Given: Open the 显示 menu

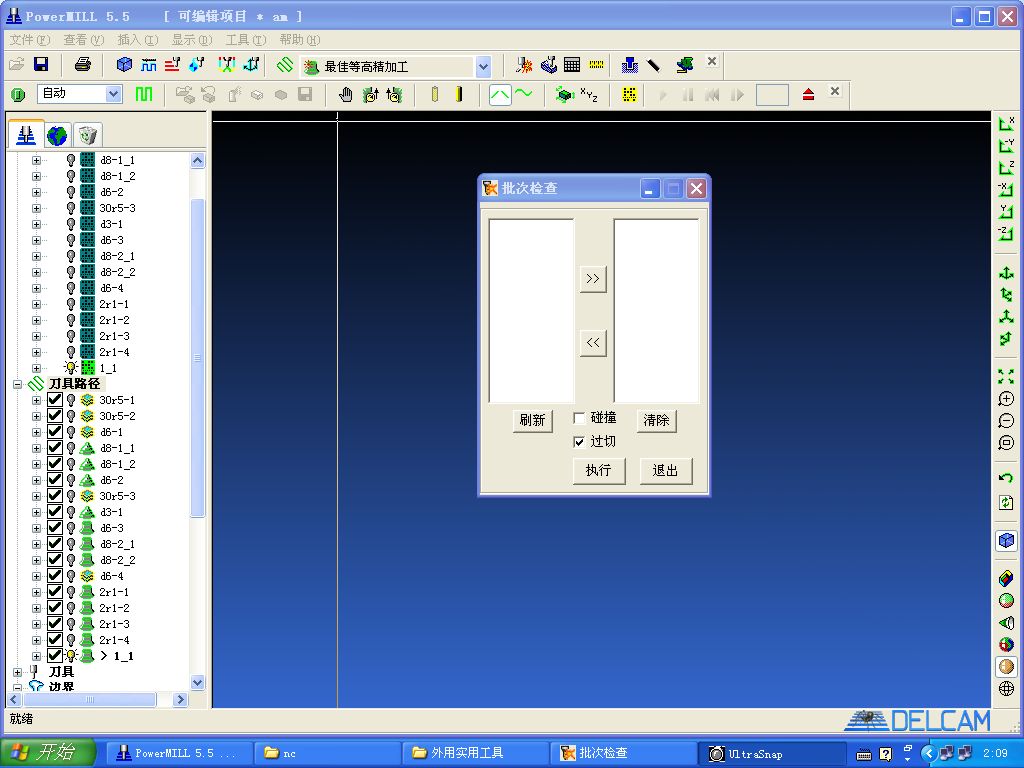Looking at the screenshot, I should 192,40.
